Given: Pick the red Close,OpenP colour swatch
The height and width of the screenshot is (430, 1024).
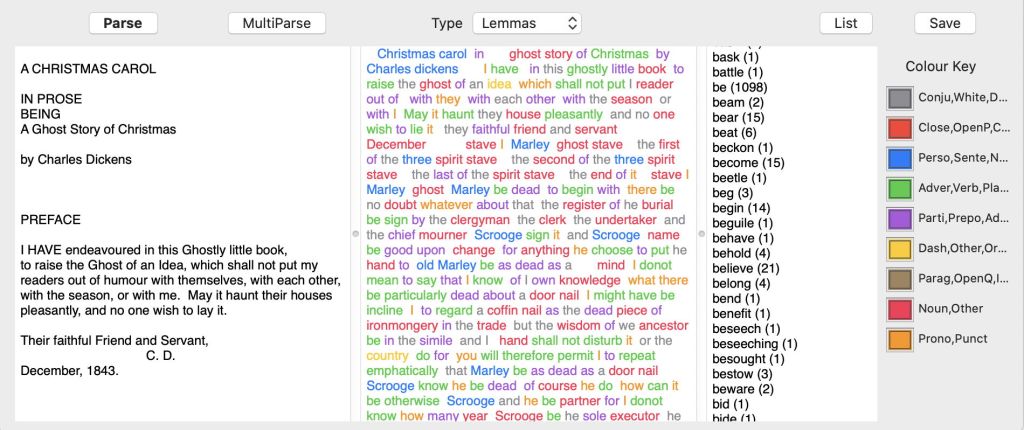Looking at the screenshot, I should pyautogui.click(x=900, y=128).
